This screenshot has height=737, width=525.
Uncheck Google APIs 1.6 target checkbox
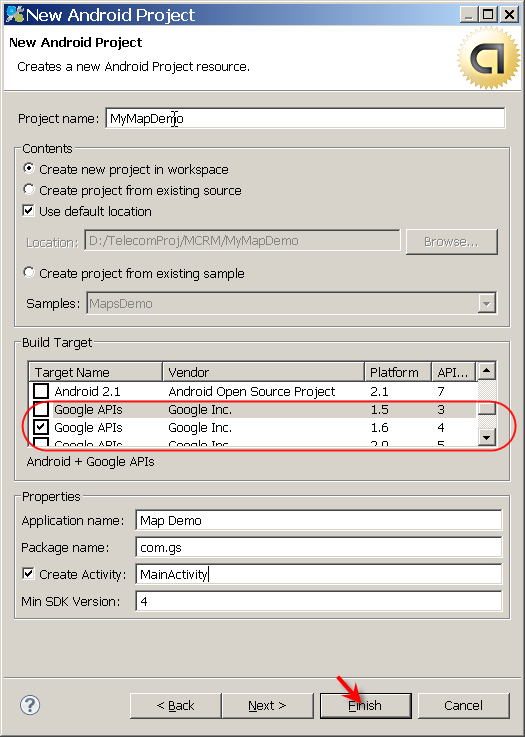41,427
